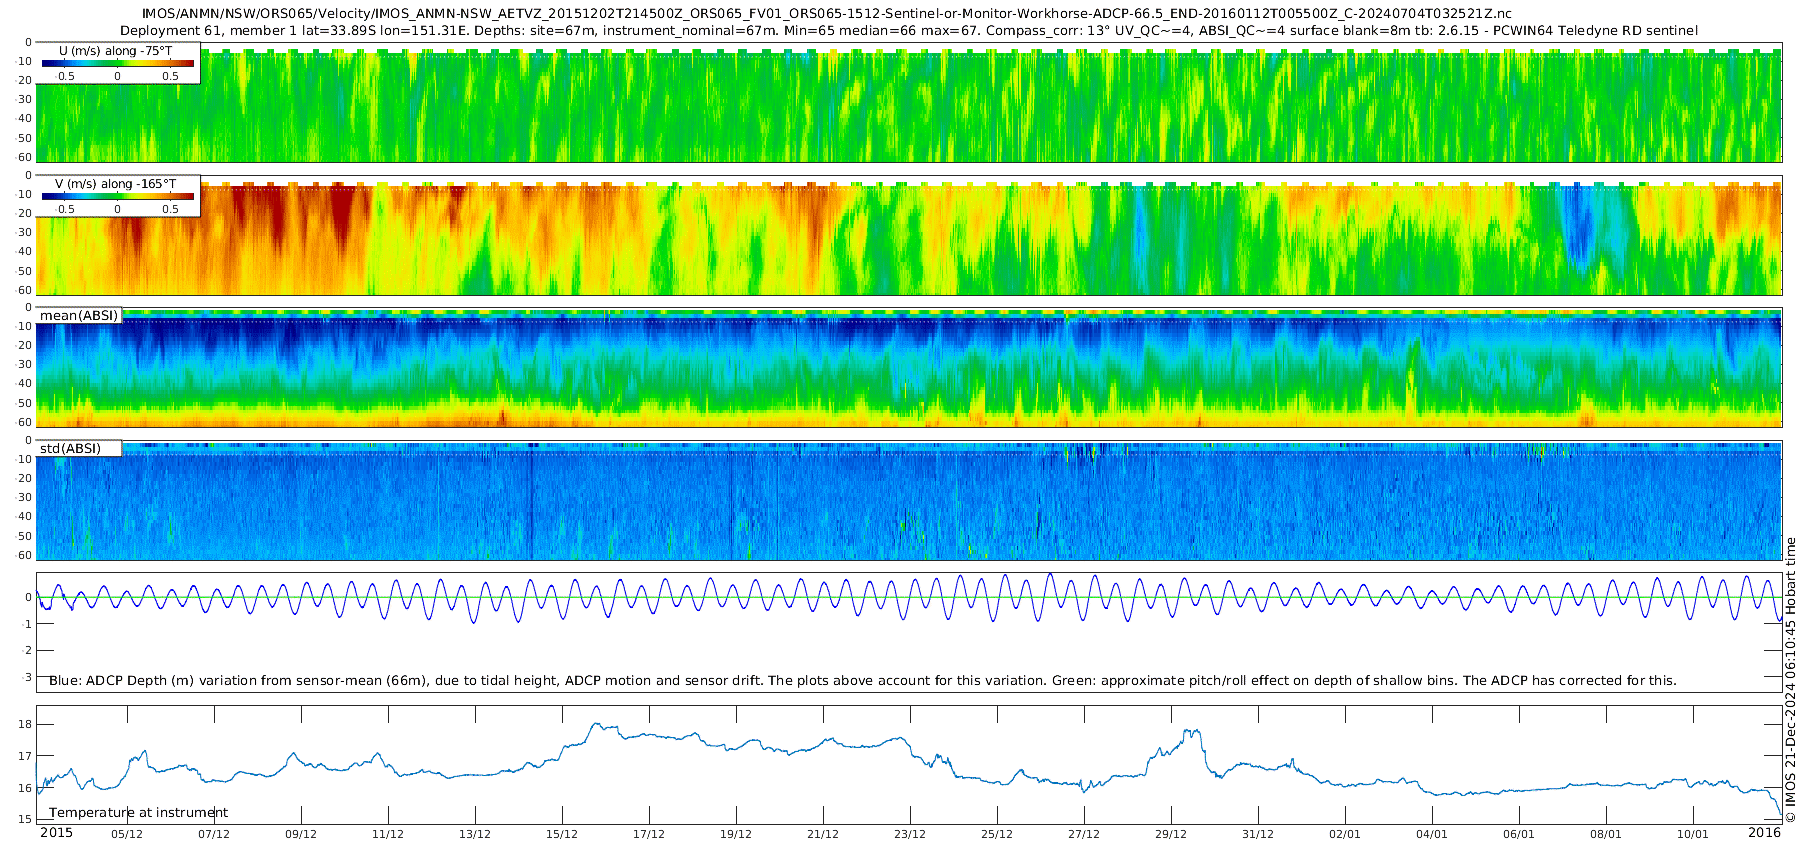
Task: Click the U (m/s) along -75°T legend label
Action: pyautogui.click(x=116, y=51)
